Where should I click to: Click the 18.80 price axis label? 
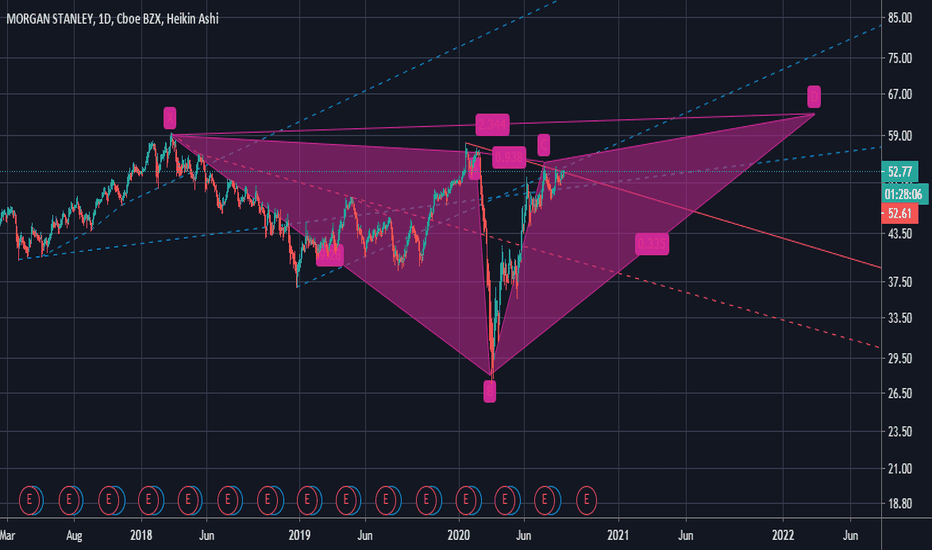pyautogui.click(x=899, y=503)
